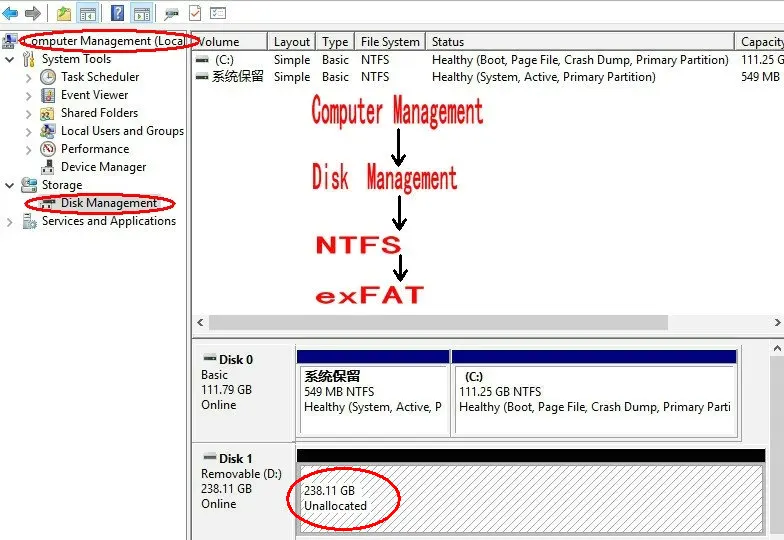The width and height of the screenshot is (784, 540).
Task: Select Task Scheduler in the tree
Action: [100, 77]
